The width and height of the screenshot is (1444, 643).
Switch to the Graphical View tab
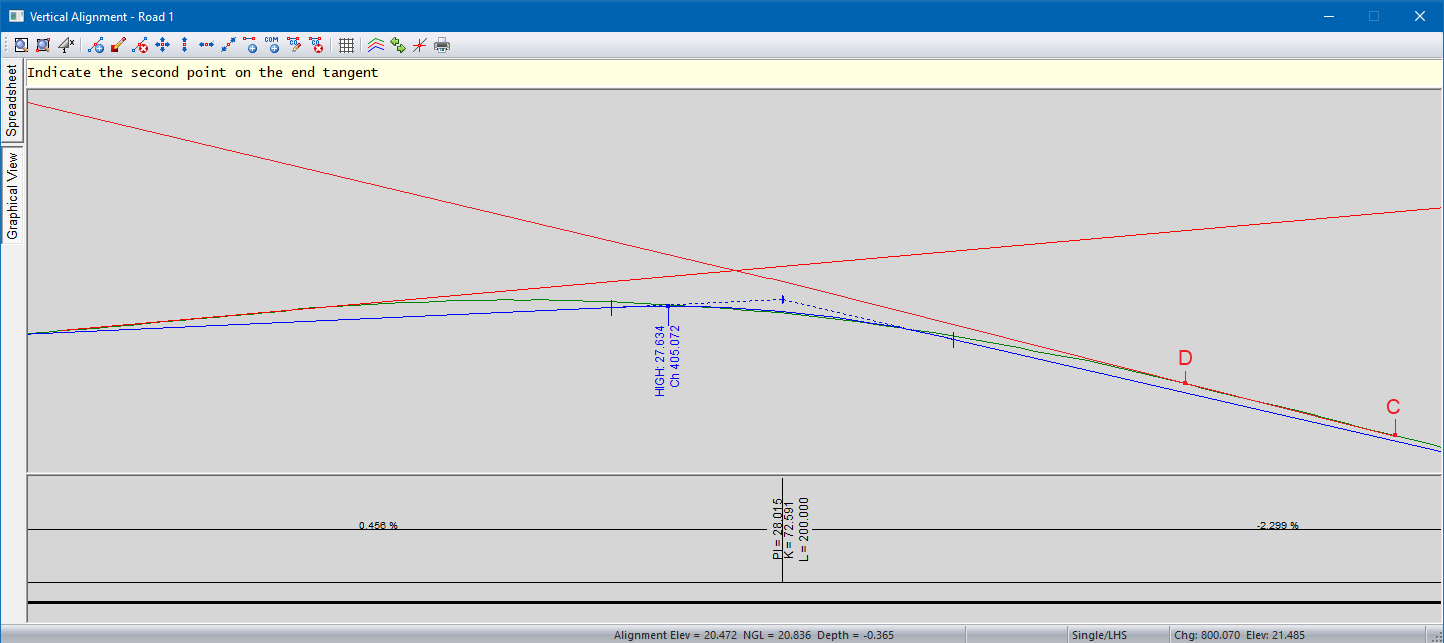click(12, 196)
